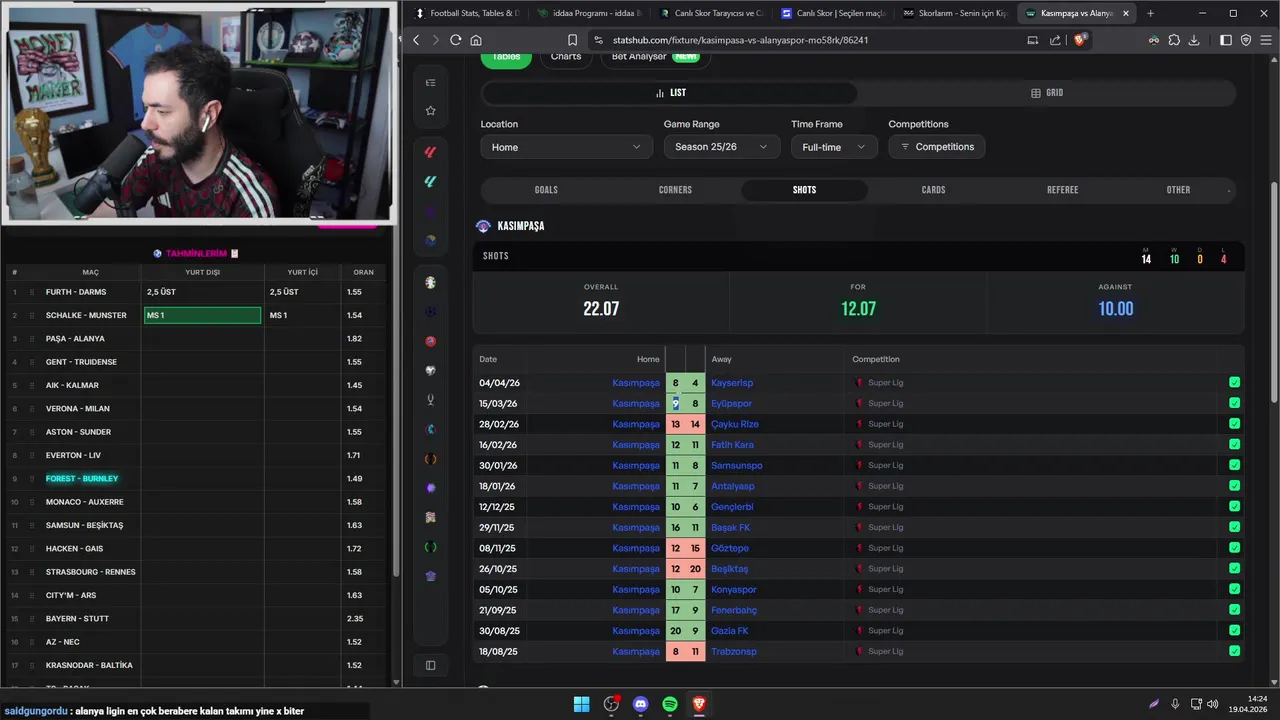Viewport: 1280px width, 720px height.
Task: Toggle the green checkbox for Eyüpspor row
Action: pyautogui.click(x=1234, y=403)
